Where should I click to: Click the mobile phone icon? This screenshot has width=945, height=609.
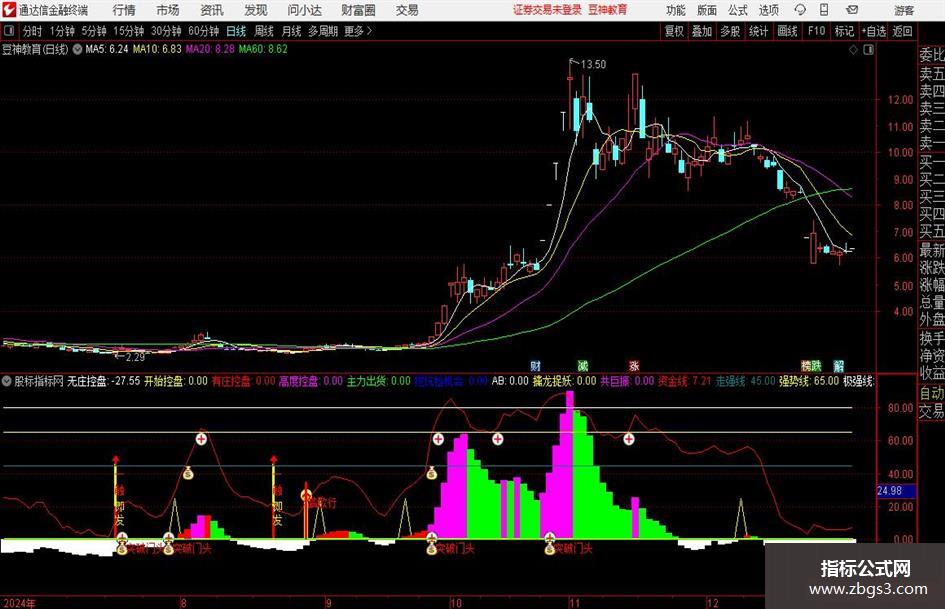(824, 10)
